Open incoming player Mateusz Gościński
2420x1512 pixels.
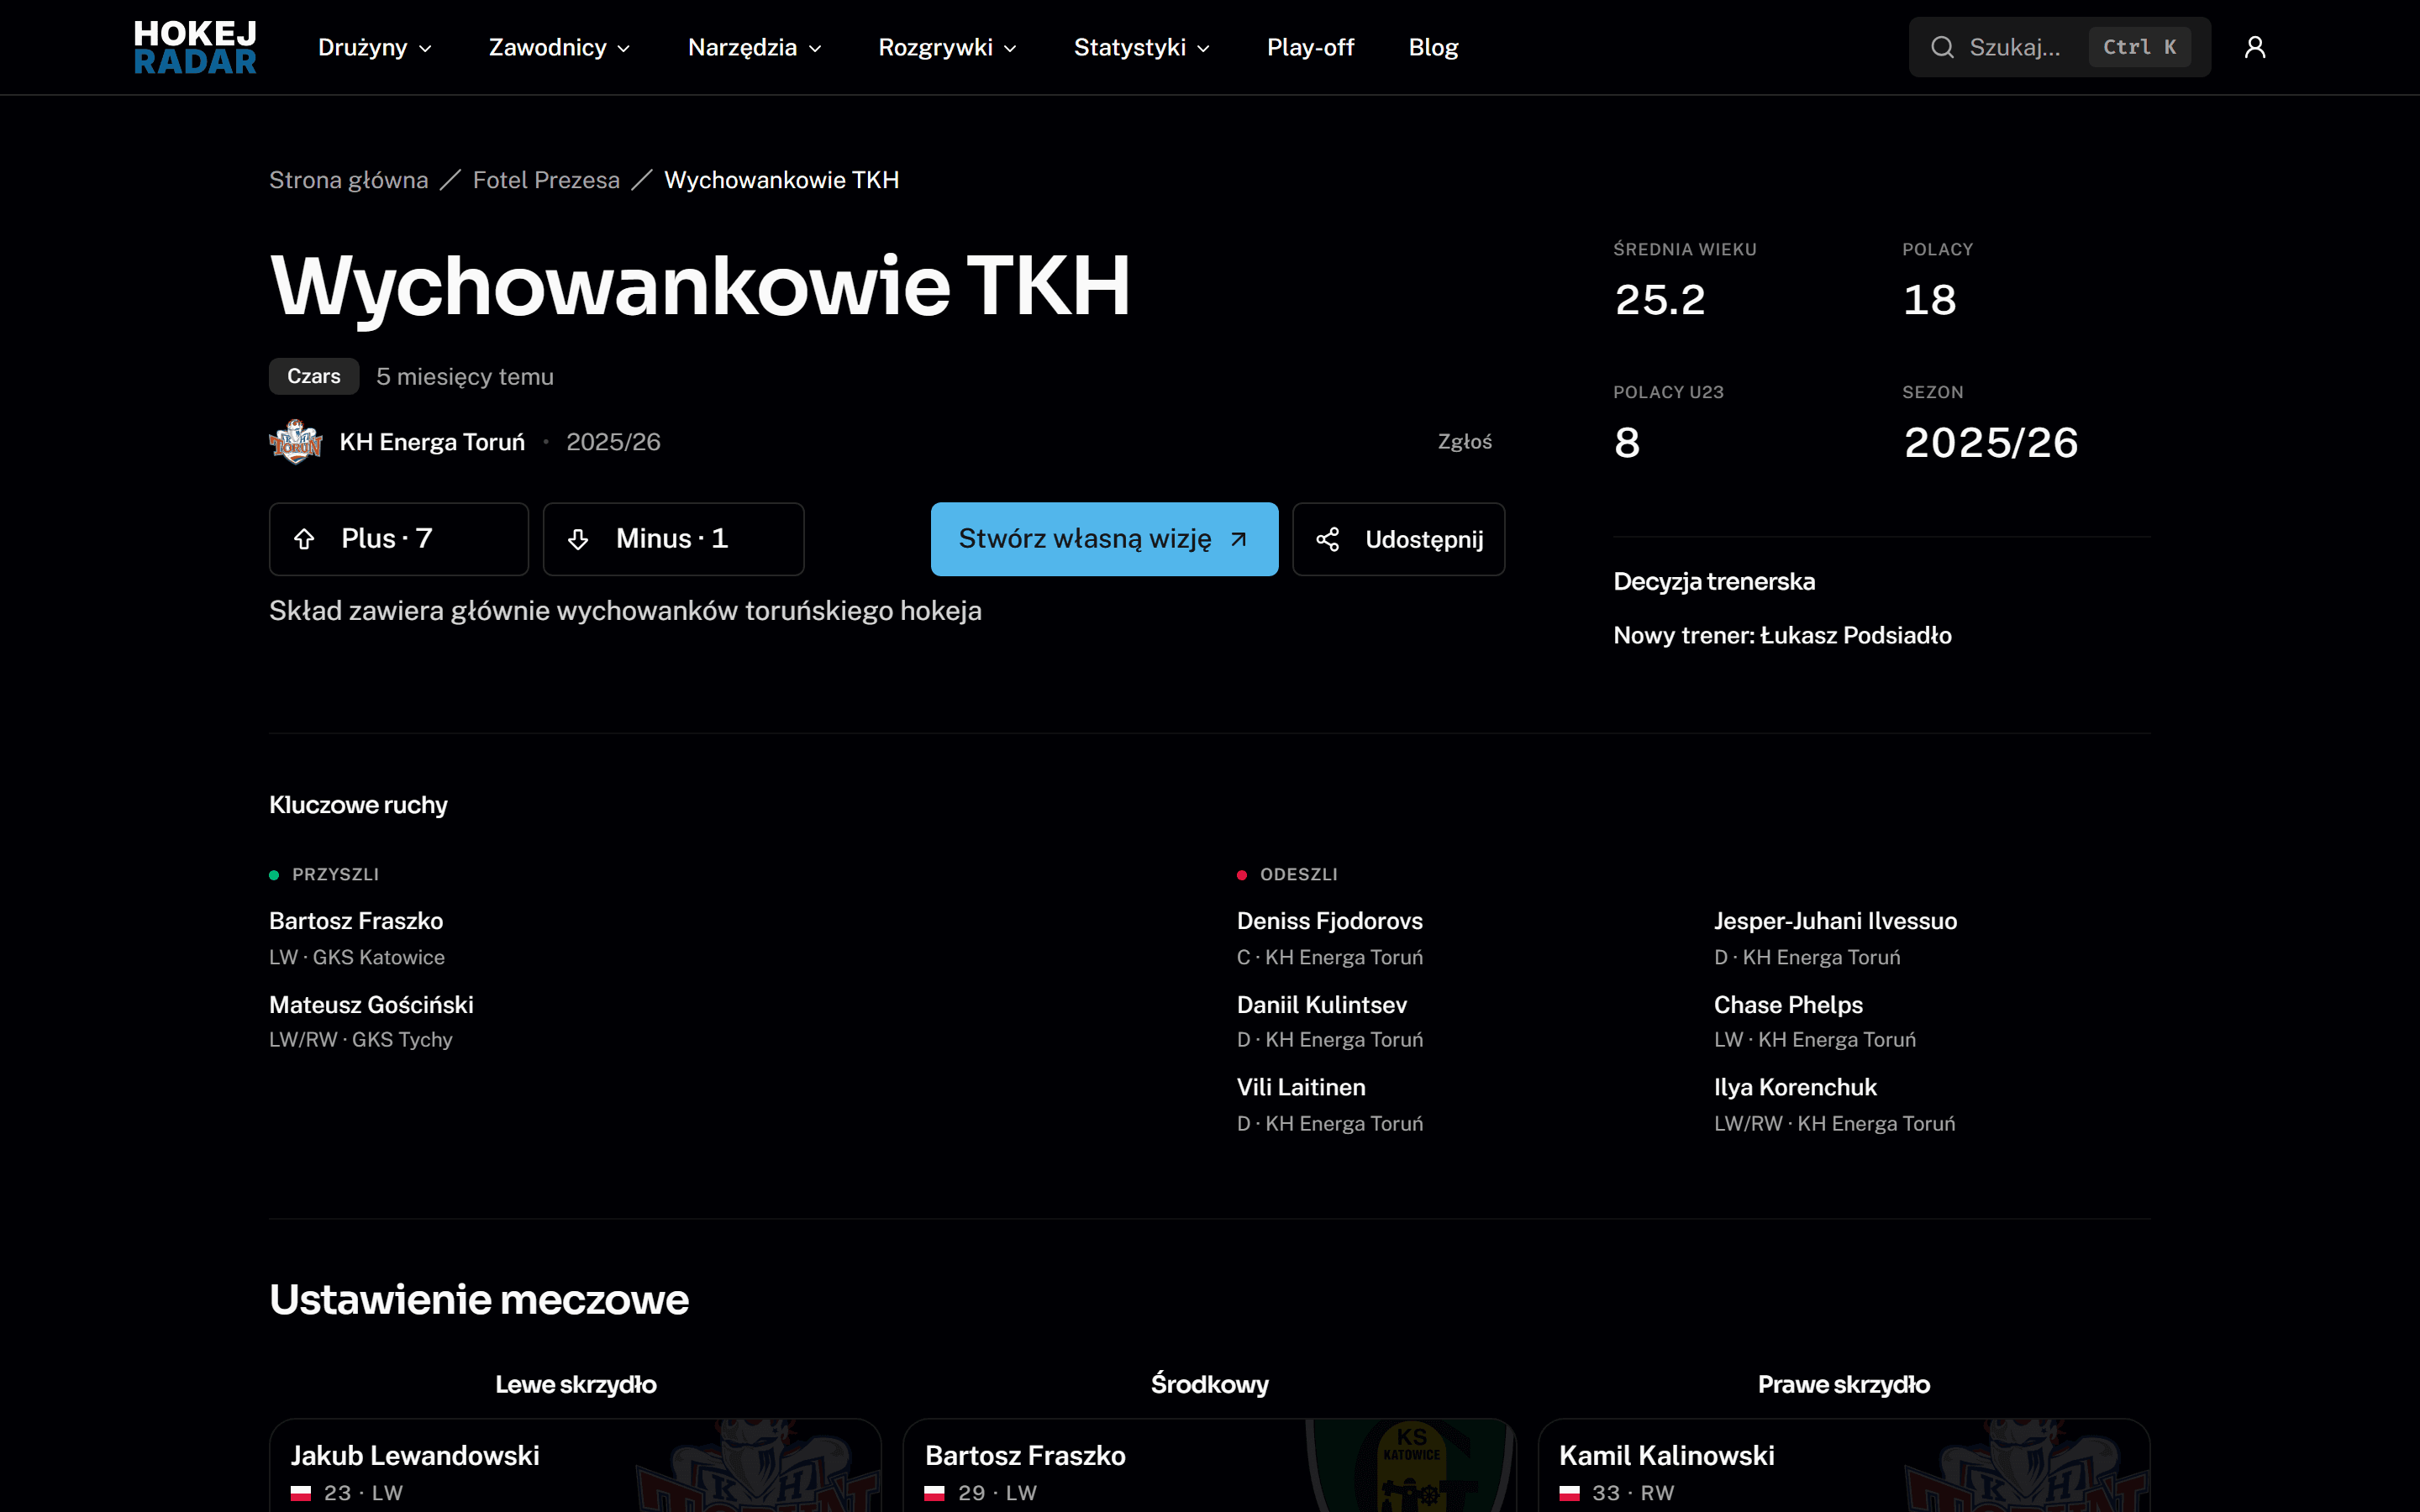tap(371, 1005)
